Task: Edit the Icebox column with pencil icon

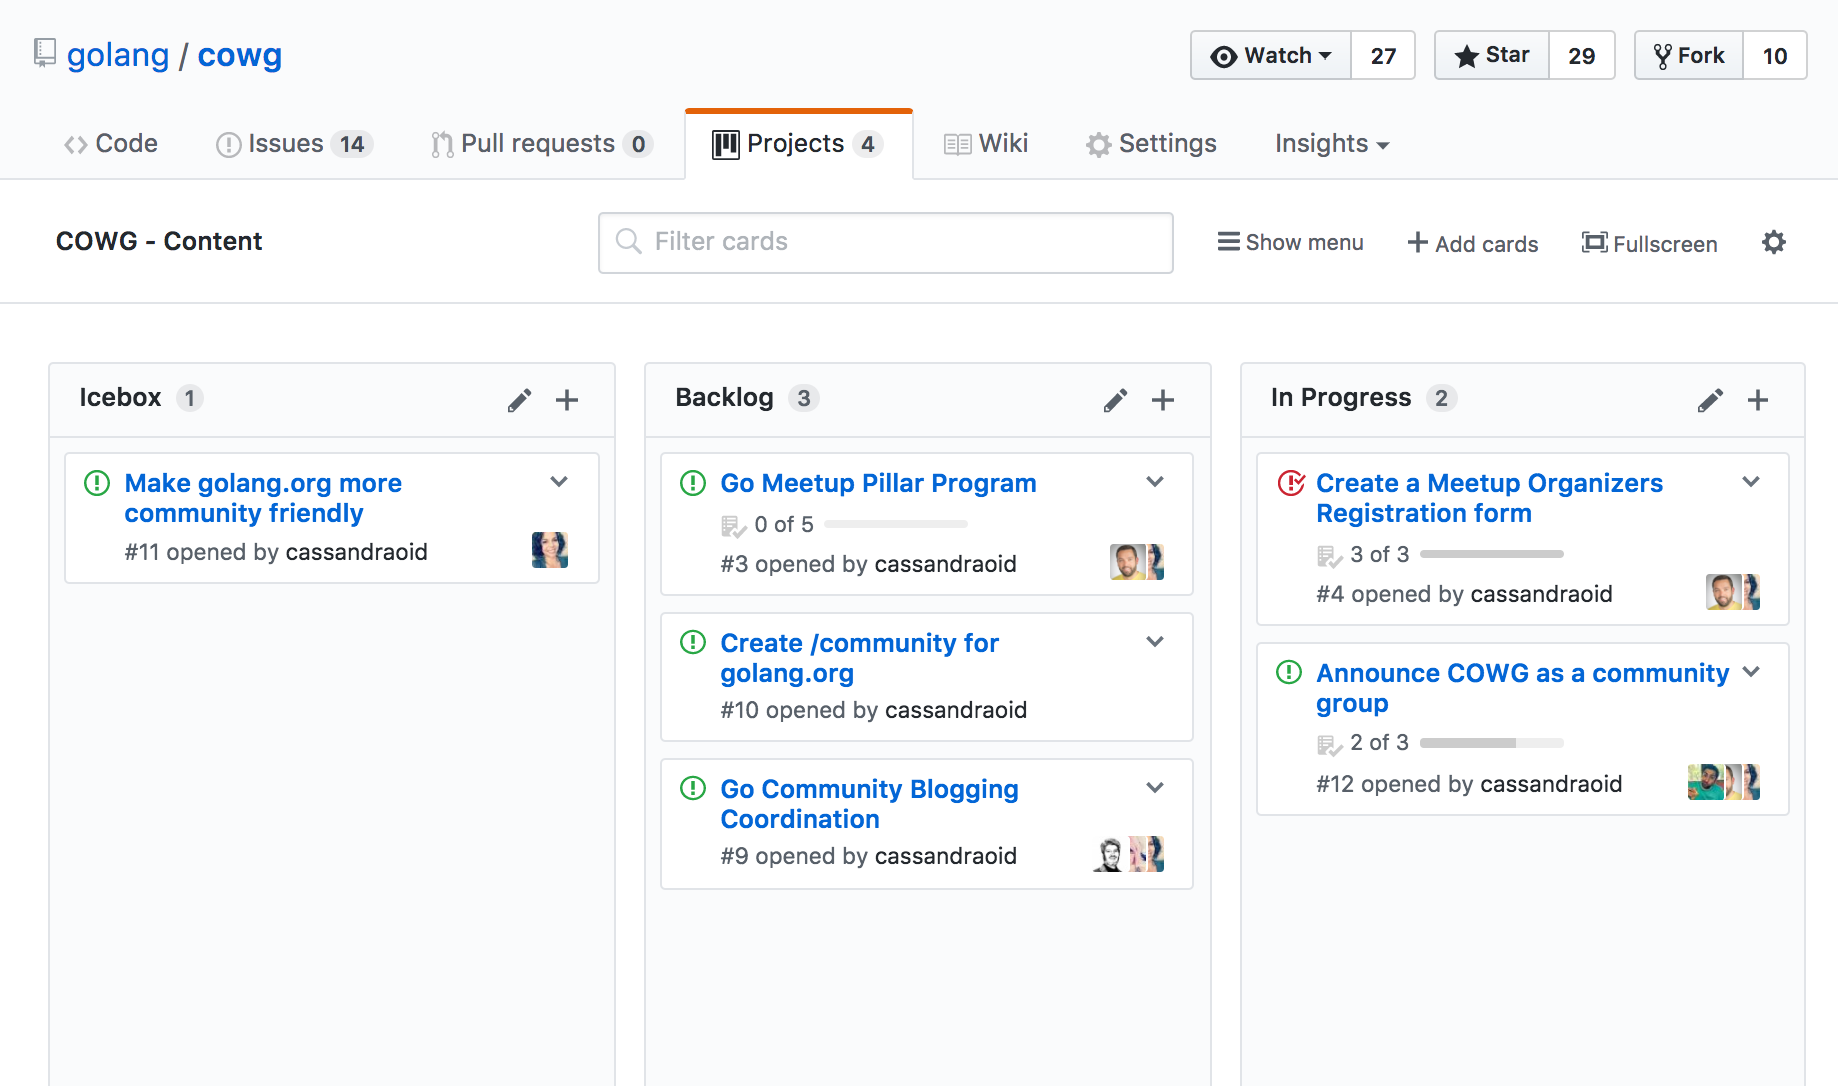Action: click(519, 400)
